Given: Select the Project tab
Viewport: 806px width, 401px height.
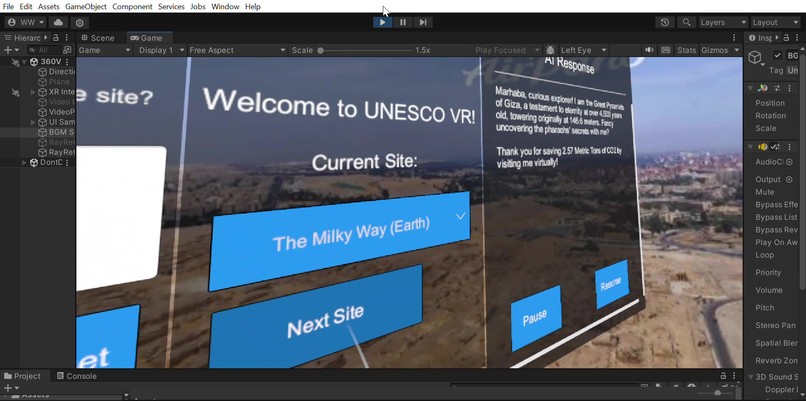Looking at the screenshot, I should 22,376.
